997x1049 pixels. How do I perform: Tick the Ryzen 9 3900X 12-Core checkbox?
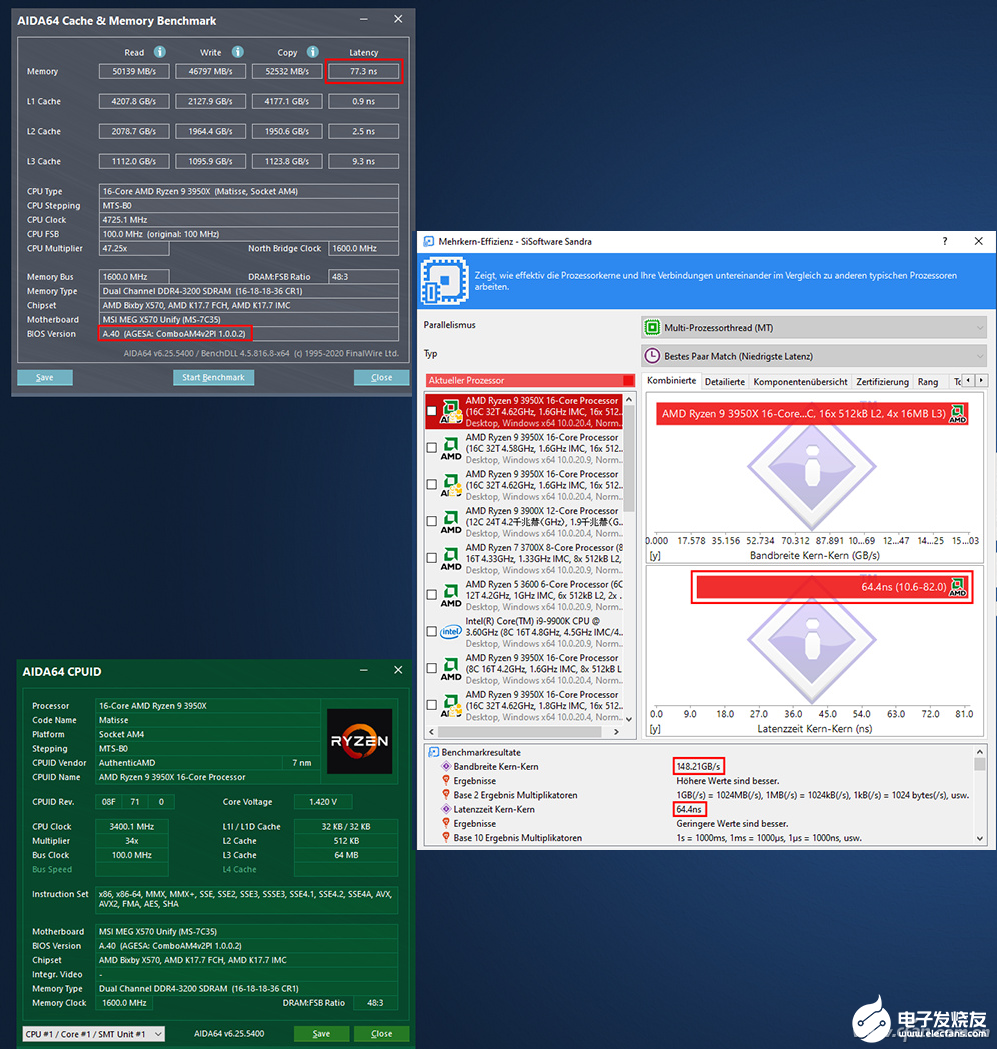(432, 521)
